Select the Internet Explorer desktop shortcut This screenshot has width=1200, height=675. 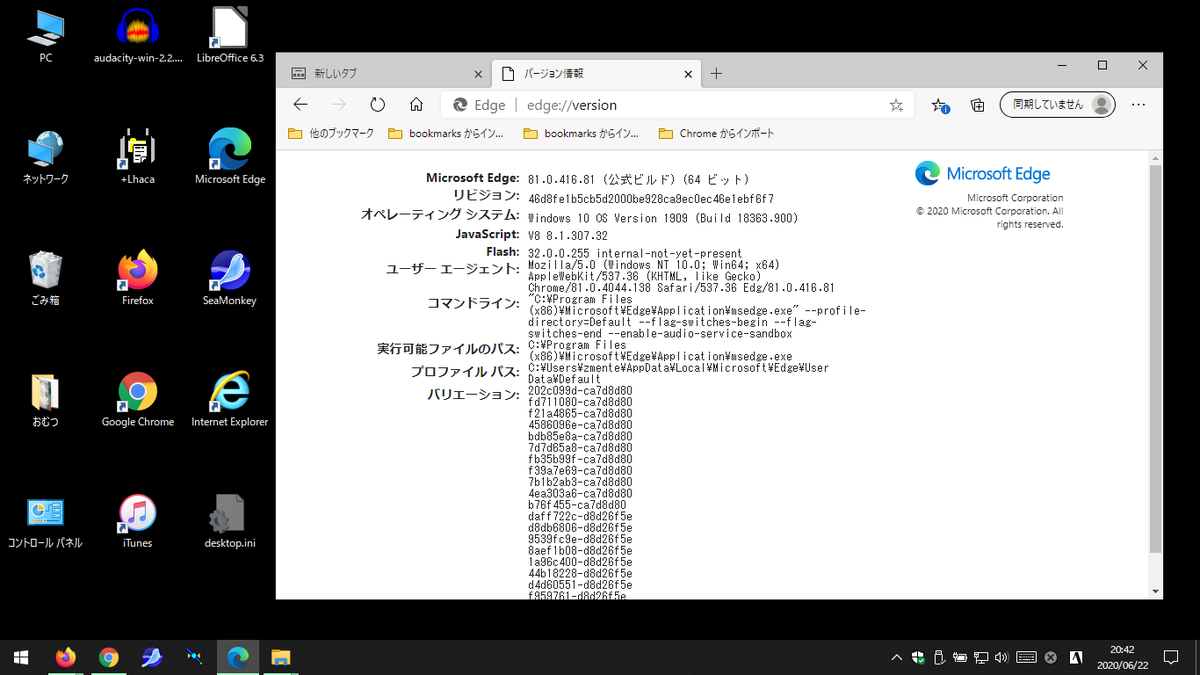(230, 400)
